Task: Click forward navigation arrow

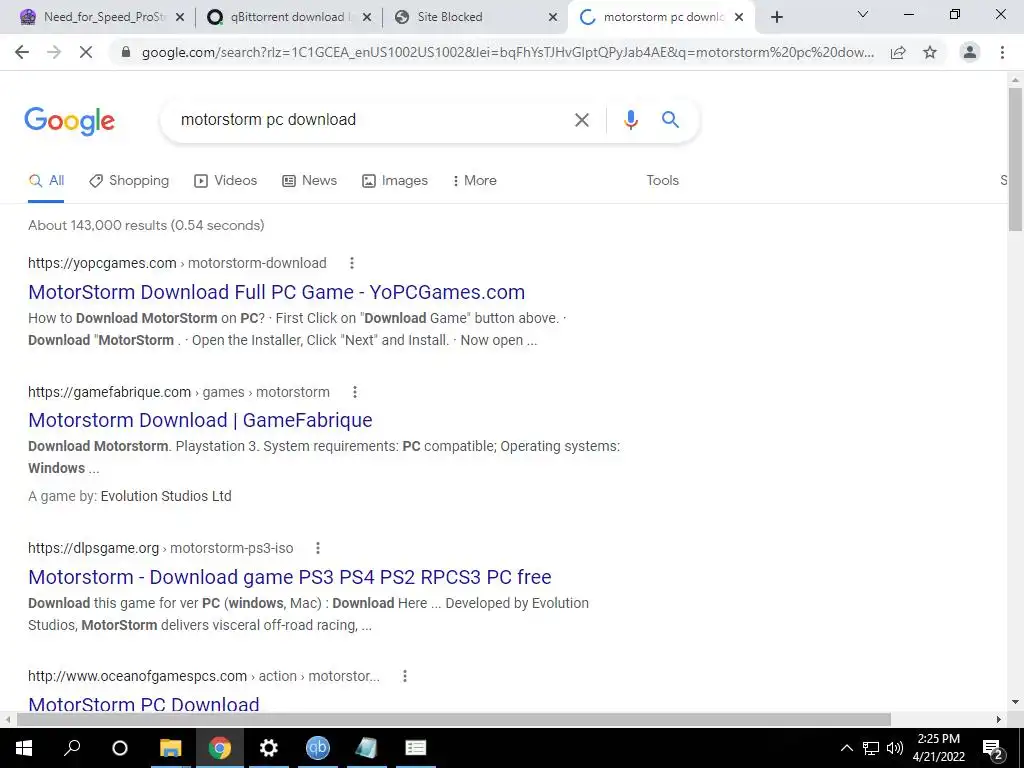Action: point(54,52)
